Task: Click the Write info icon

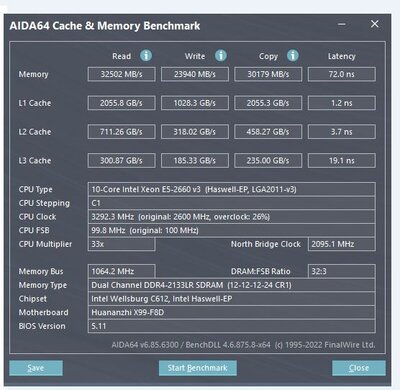Action: point(221,55)
